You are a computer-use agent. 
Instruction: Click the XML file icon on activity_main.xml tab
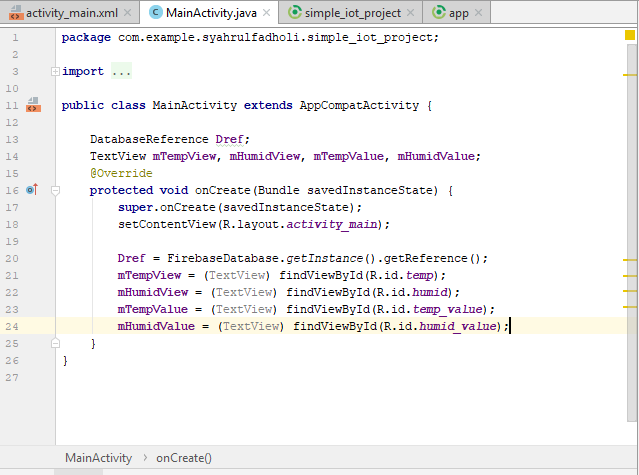(15, 13)
